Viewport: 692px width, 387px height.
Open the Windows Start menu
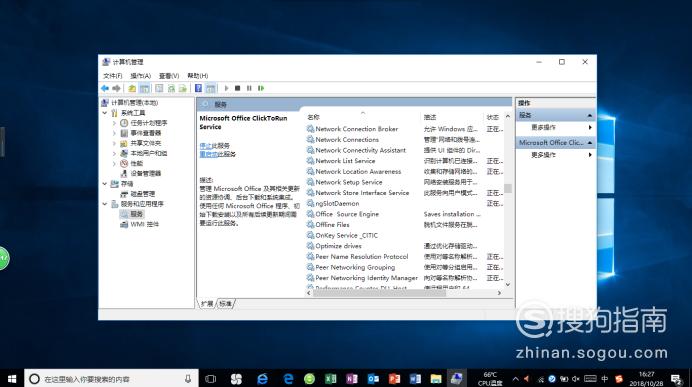pos(12,379)
